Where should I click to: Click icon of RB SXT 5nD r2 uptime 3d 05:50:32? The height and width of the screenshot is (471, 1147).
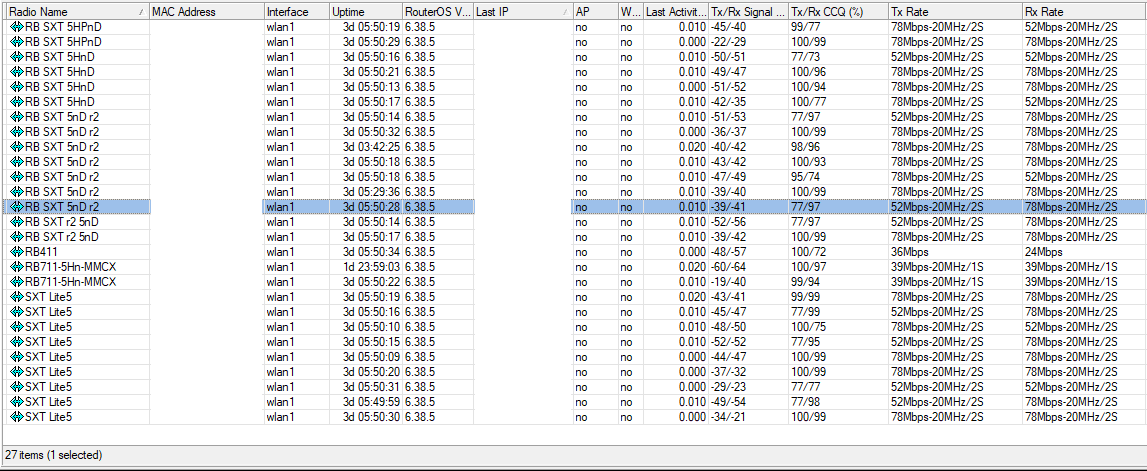point(18,132)
